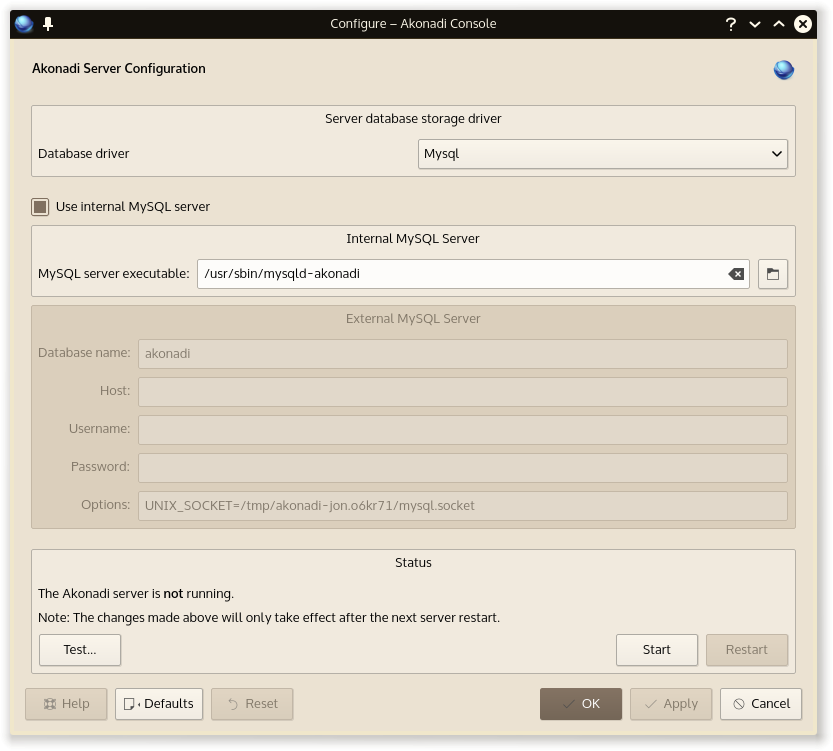
Task: Click the question mark help icon in title bar
Action: [731, 24]
